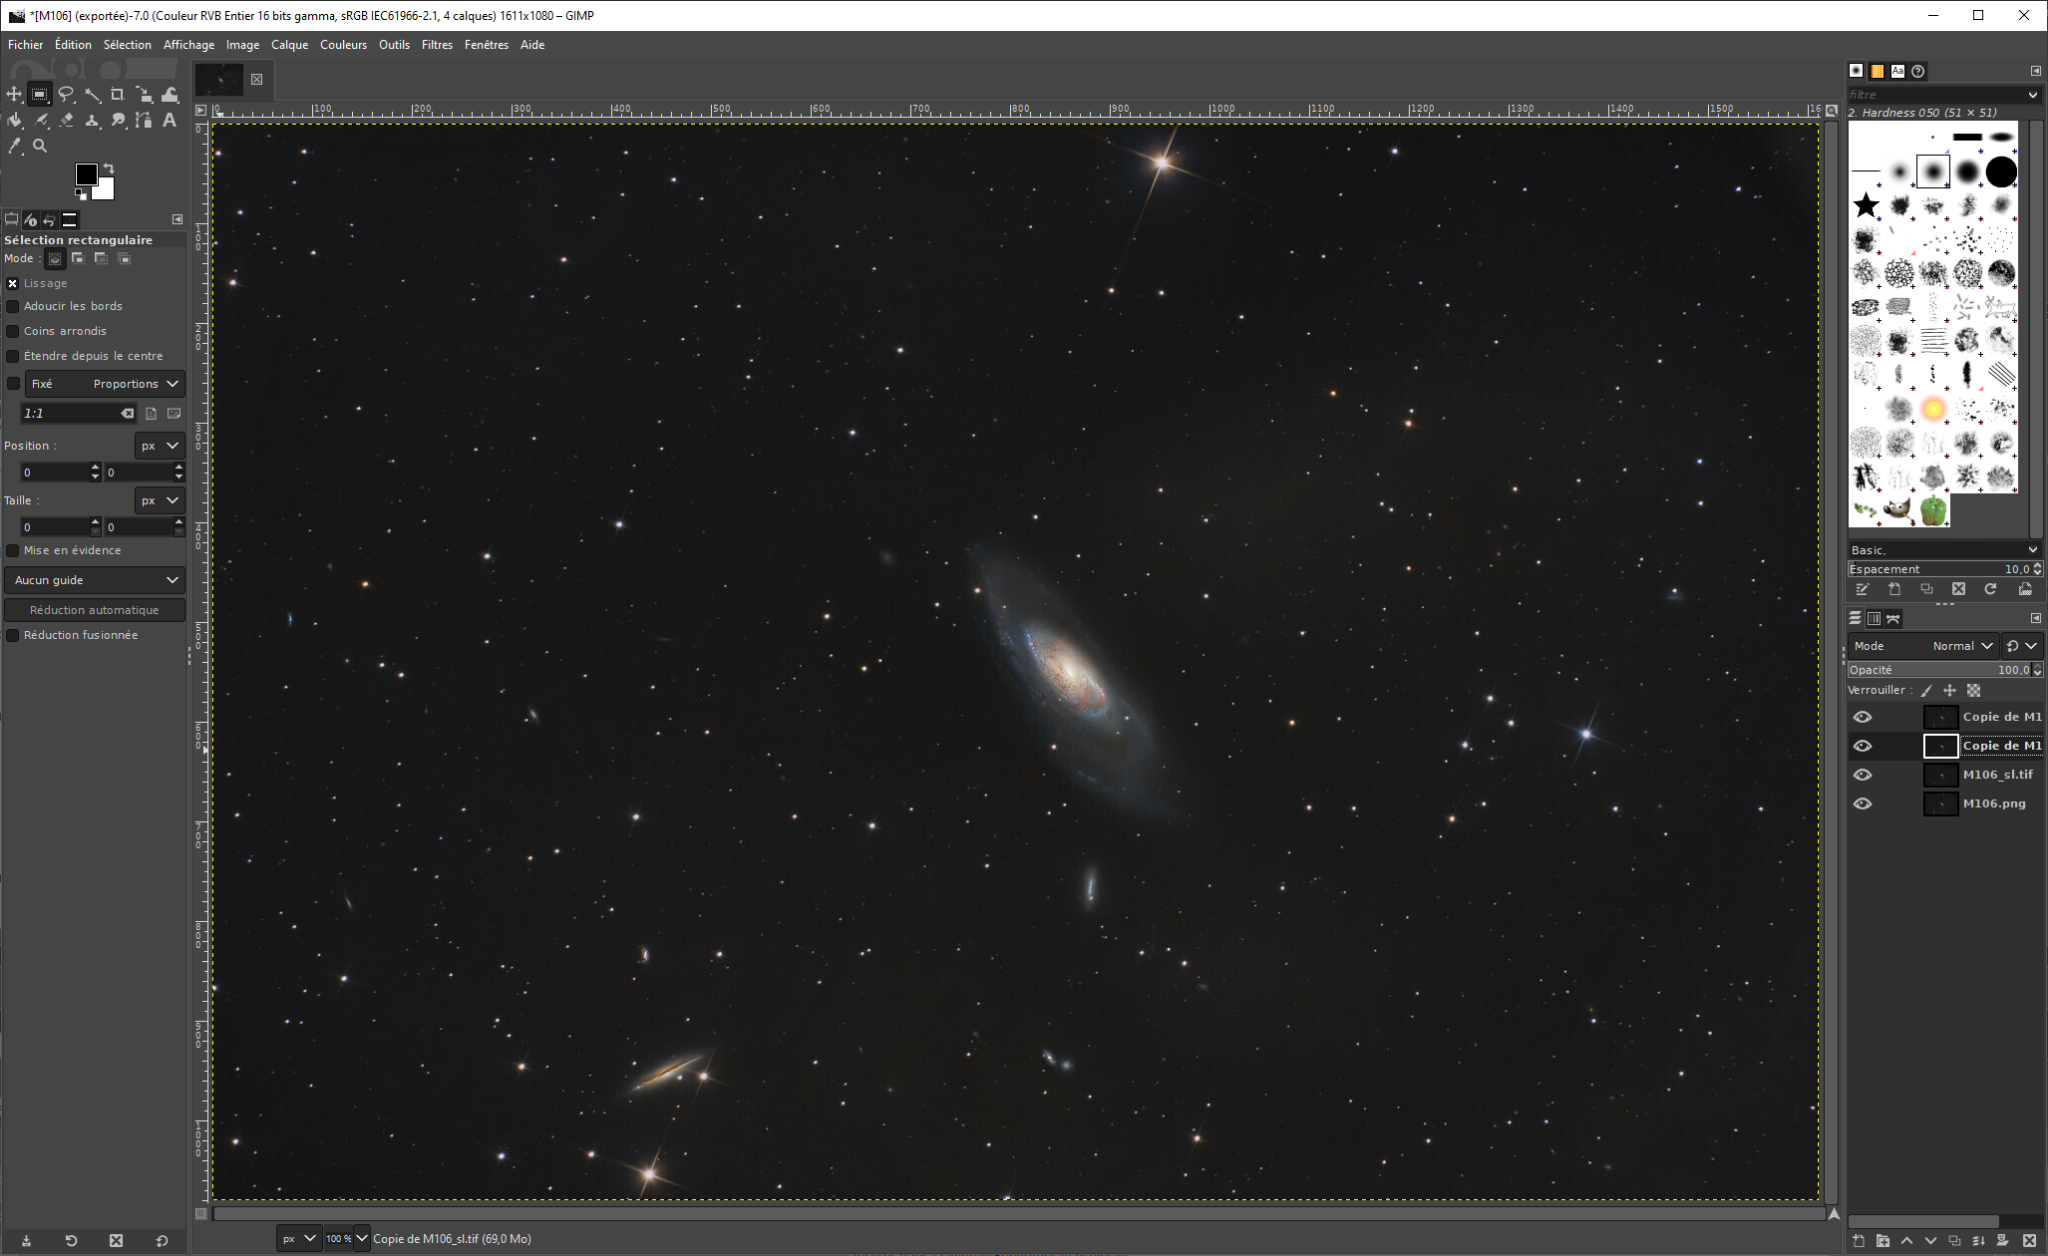Image resolution: width=2048 pixels, height=1256 pixels.
Task: Open the brush filtre dropdown arrow
Action: tap(2032, 95)
